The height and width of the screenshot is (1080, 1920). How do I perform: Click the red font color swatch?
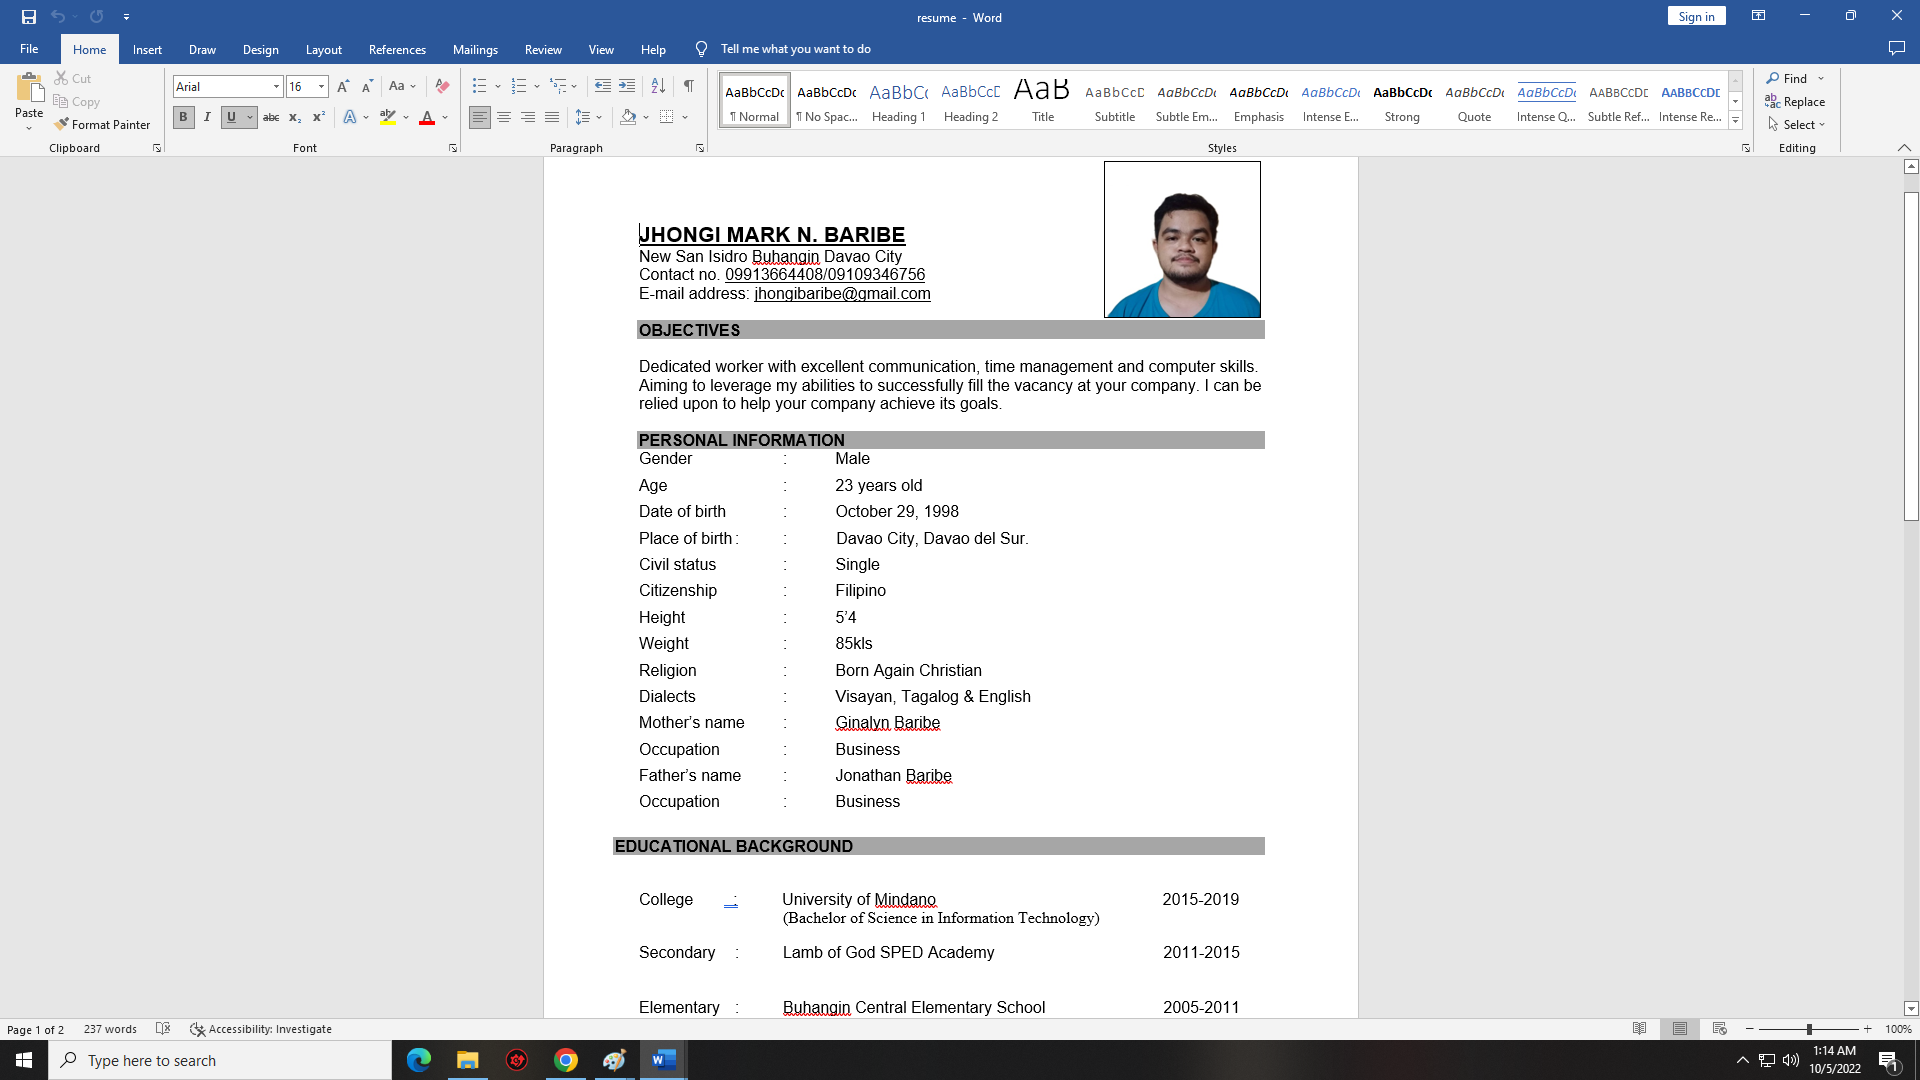pyautogui.click(x=427, y=117)
